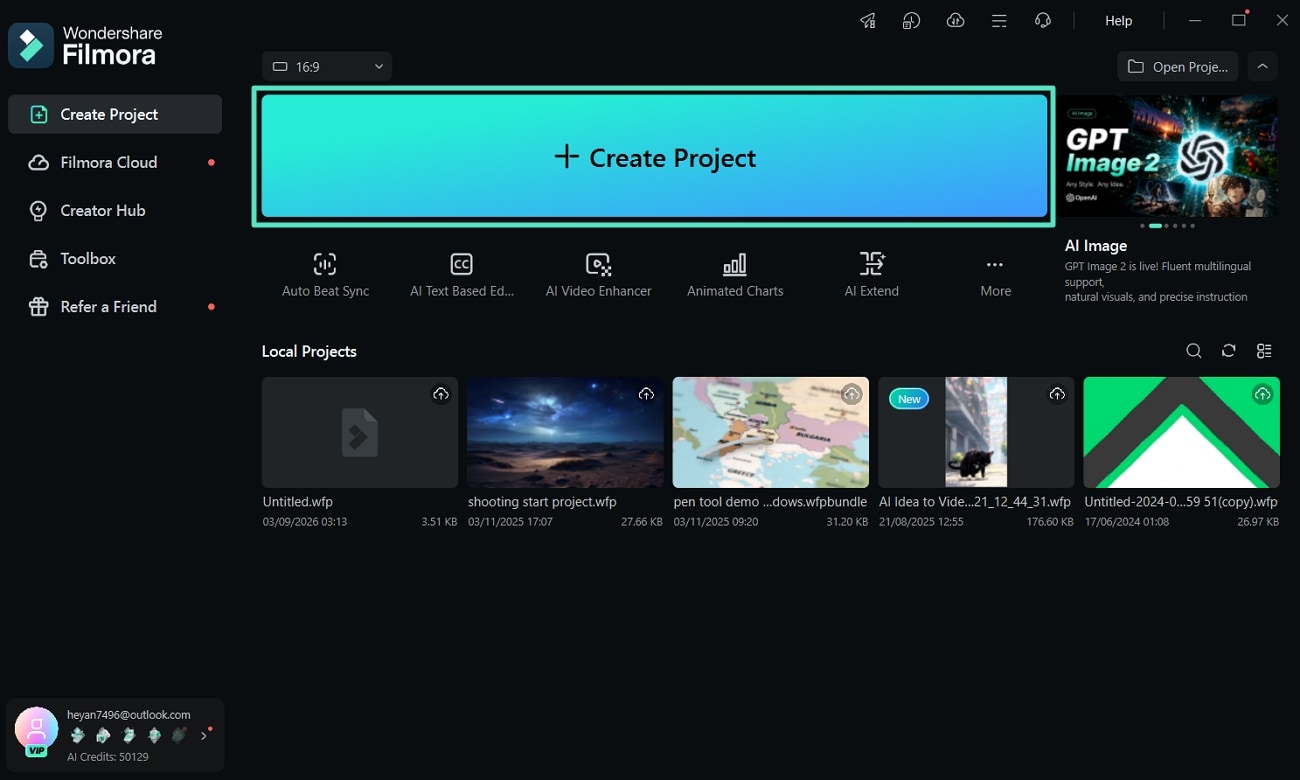Expand the 16:9 aspect ratio dropdown
Screen dimensions: 1300x780
click(327, 67)
